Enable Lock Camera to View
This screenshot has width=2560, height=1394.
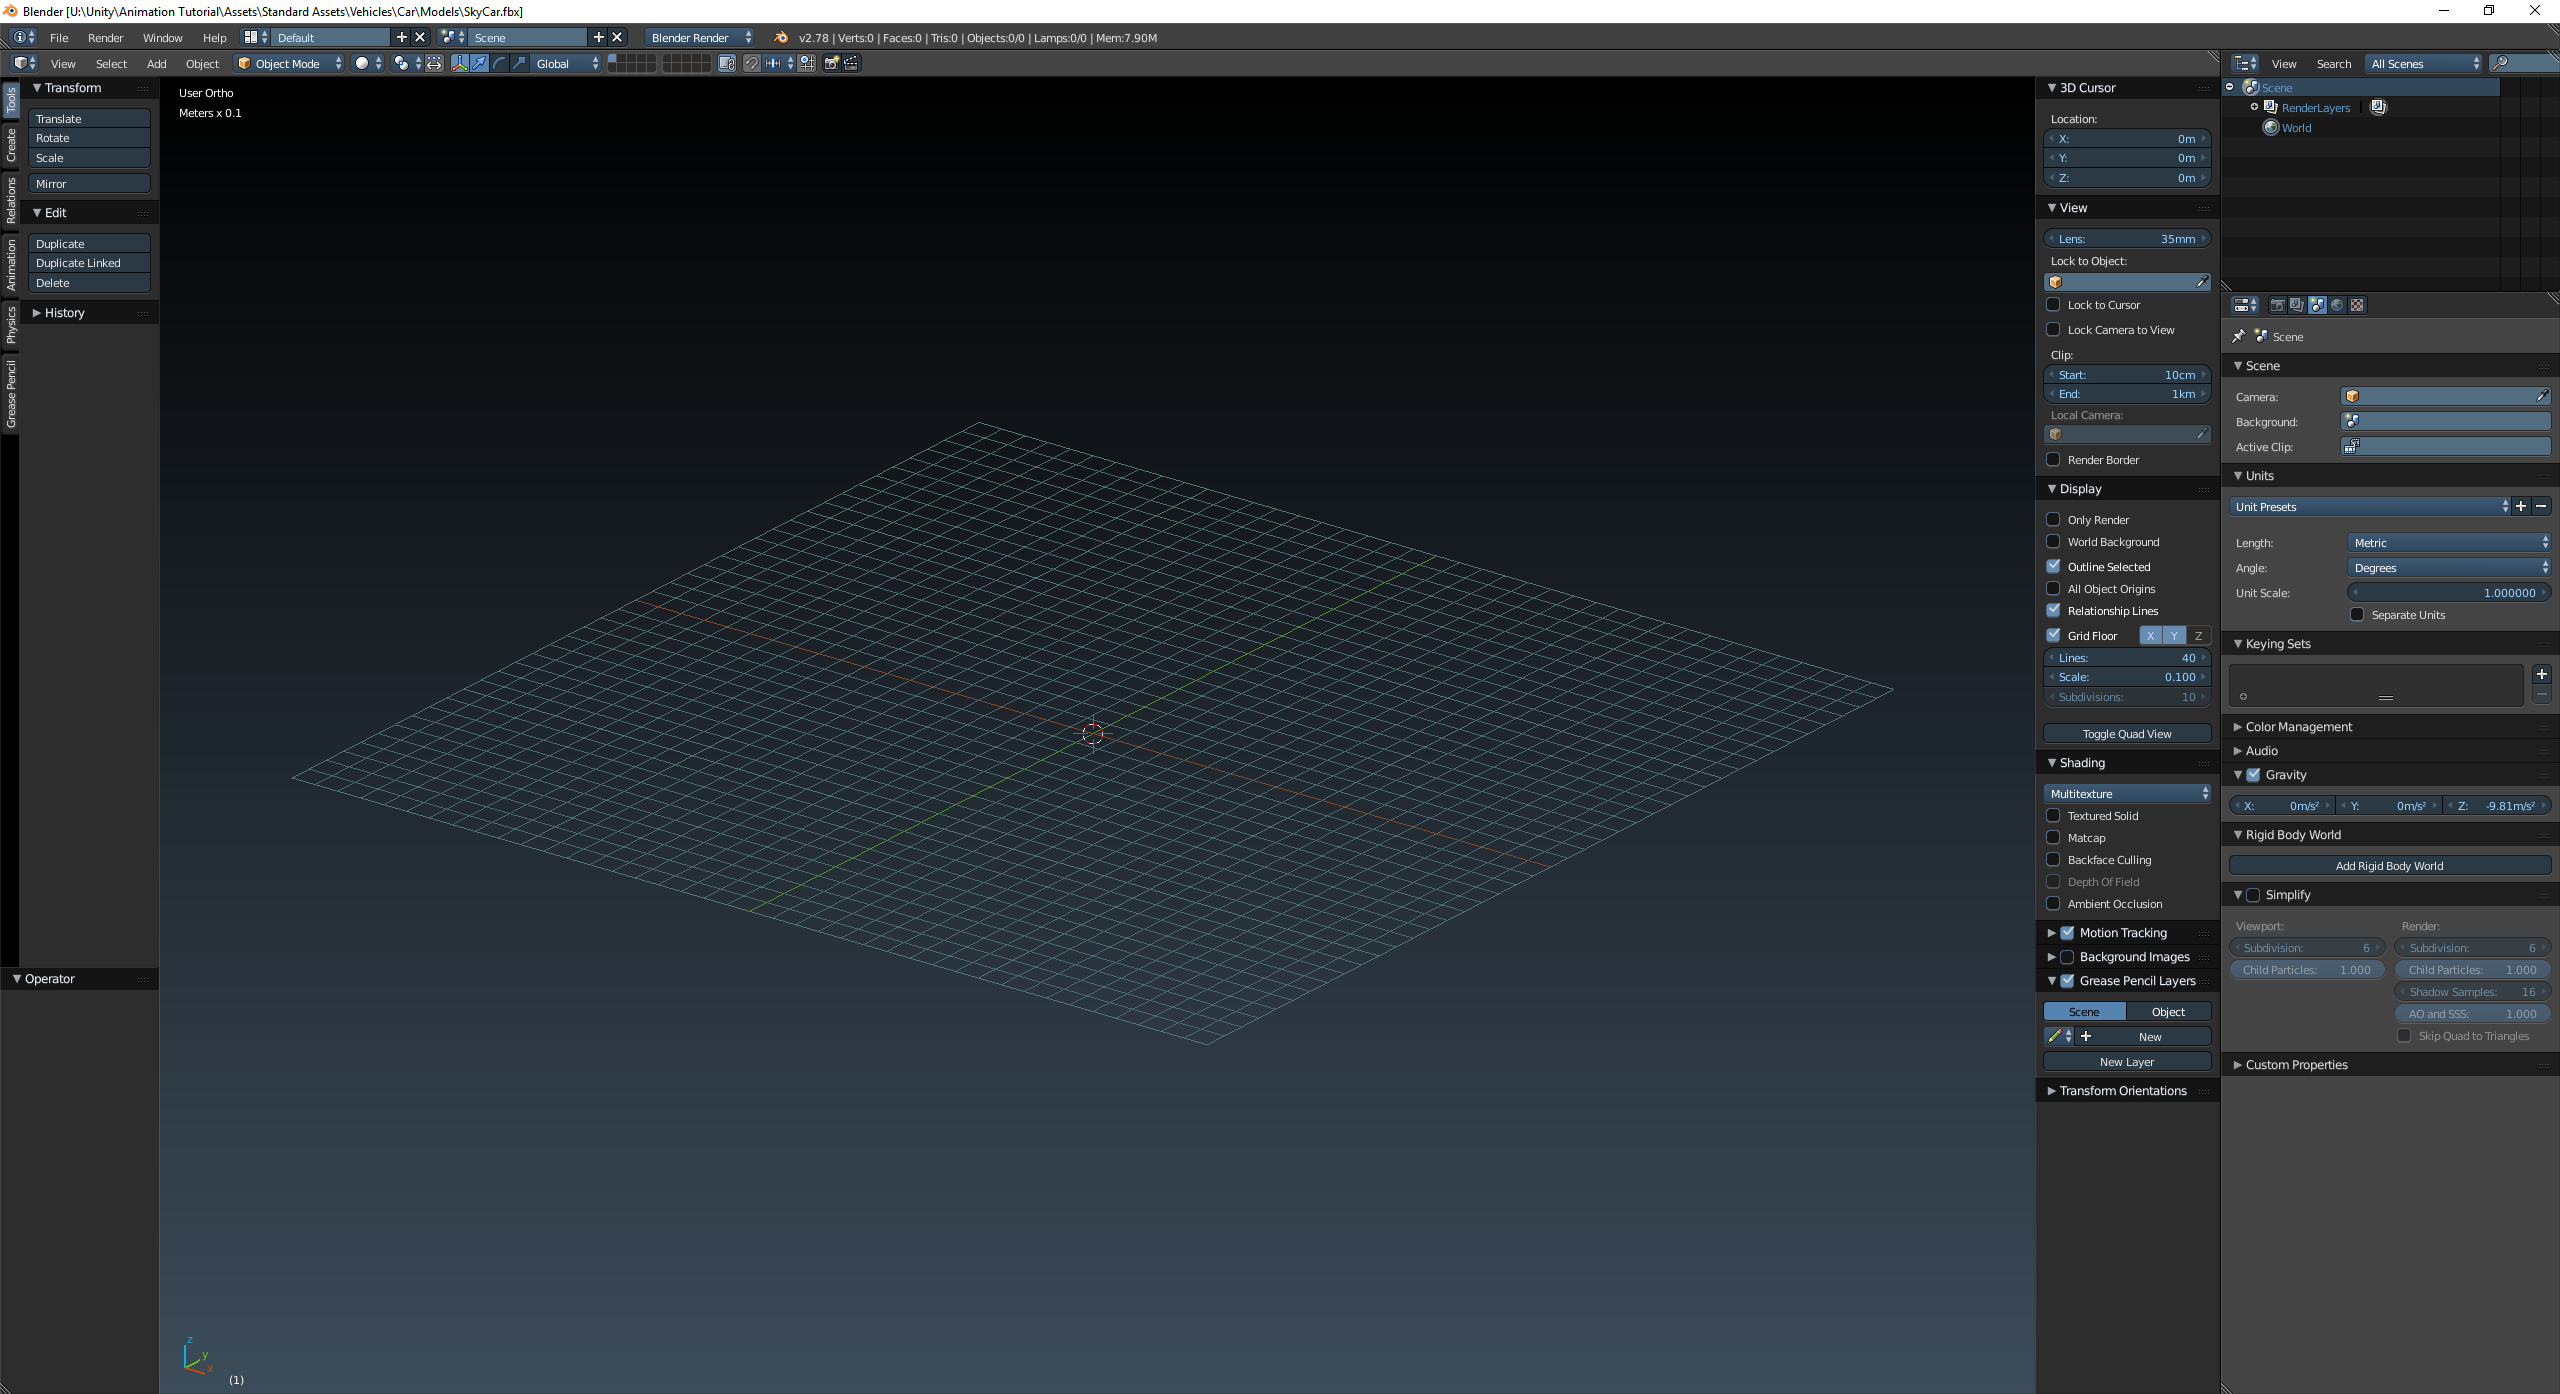tap(2053, 329)
